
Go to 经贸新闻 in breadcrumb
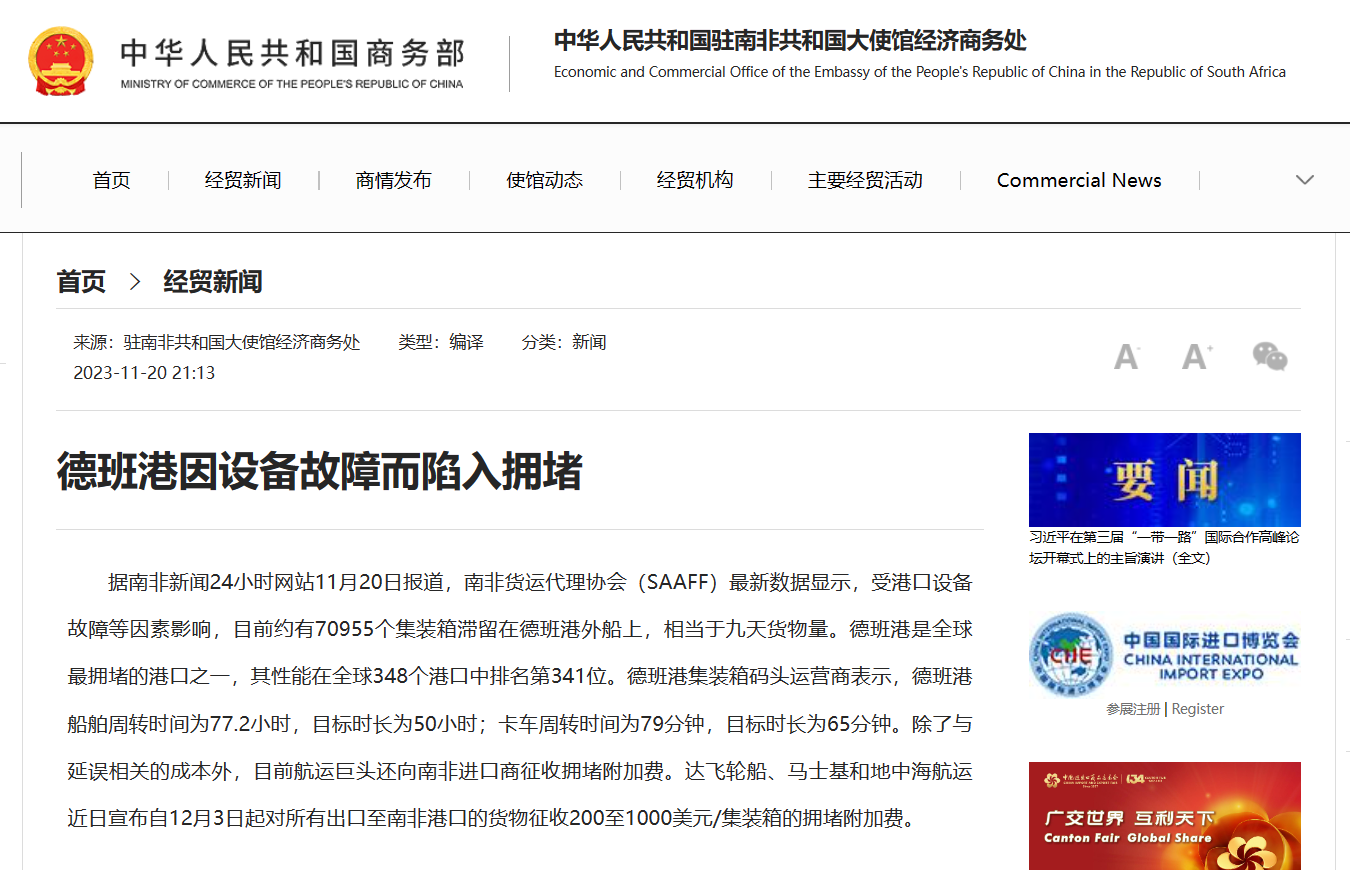coord(213,282)
